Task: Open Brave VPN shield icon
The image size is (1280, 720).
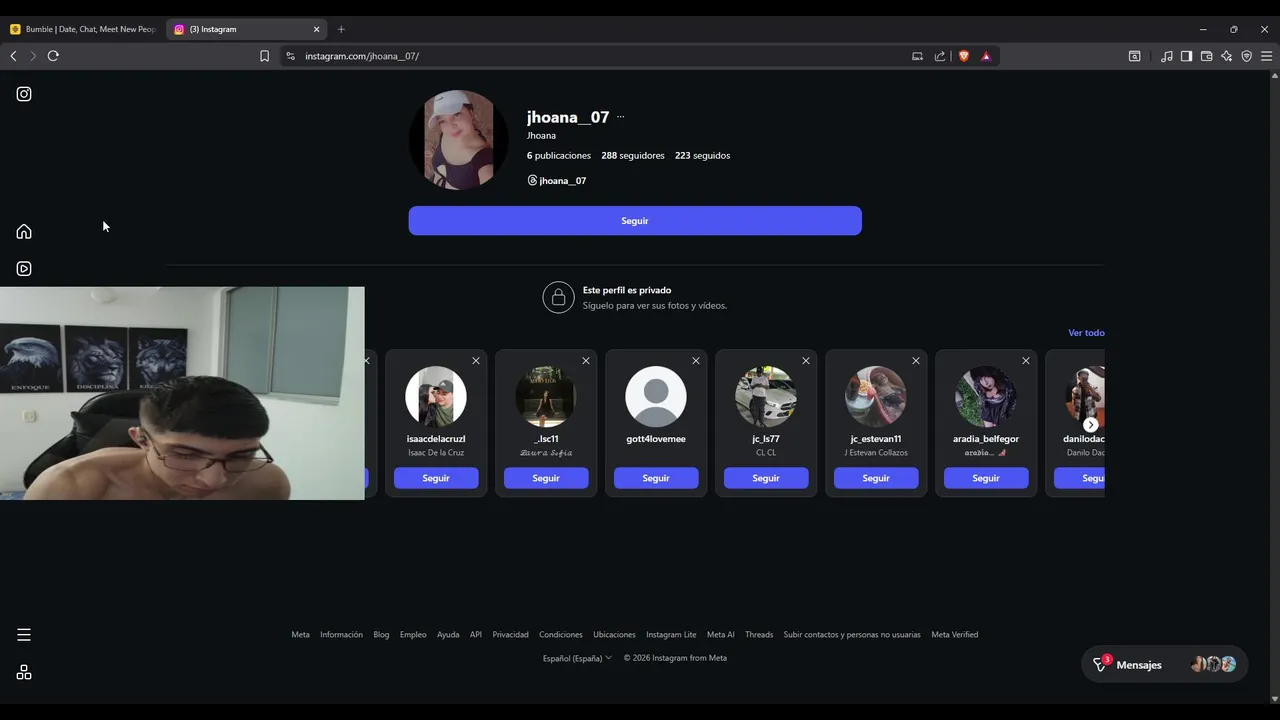Action: tap(1246, 56)
